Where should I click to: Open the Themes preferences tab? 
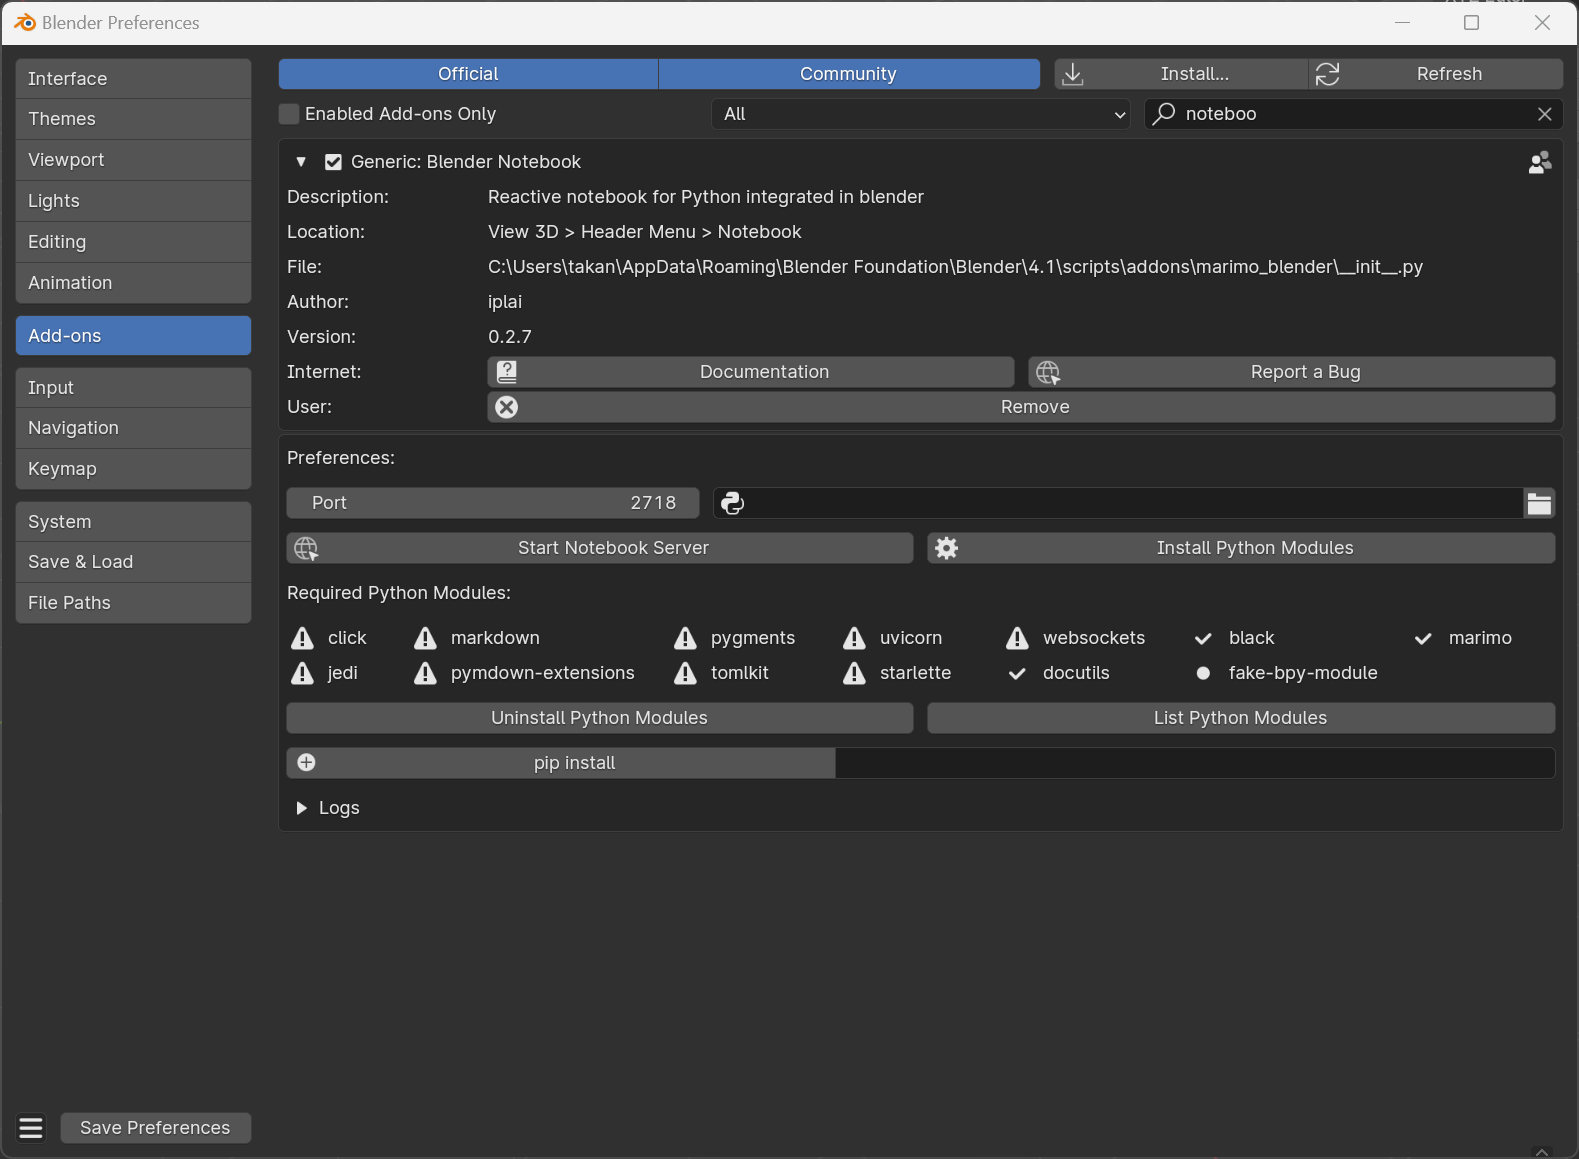point(133,119)
